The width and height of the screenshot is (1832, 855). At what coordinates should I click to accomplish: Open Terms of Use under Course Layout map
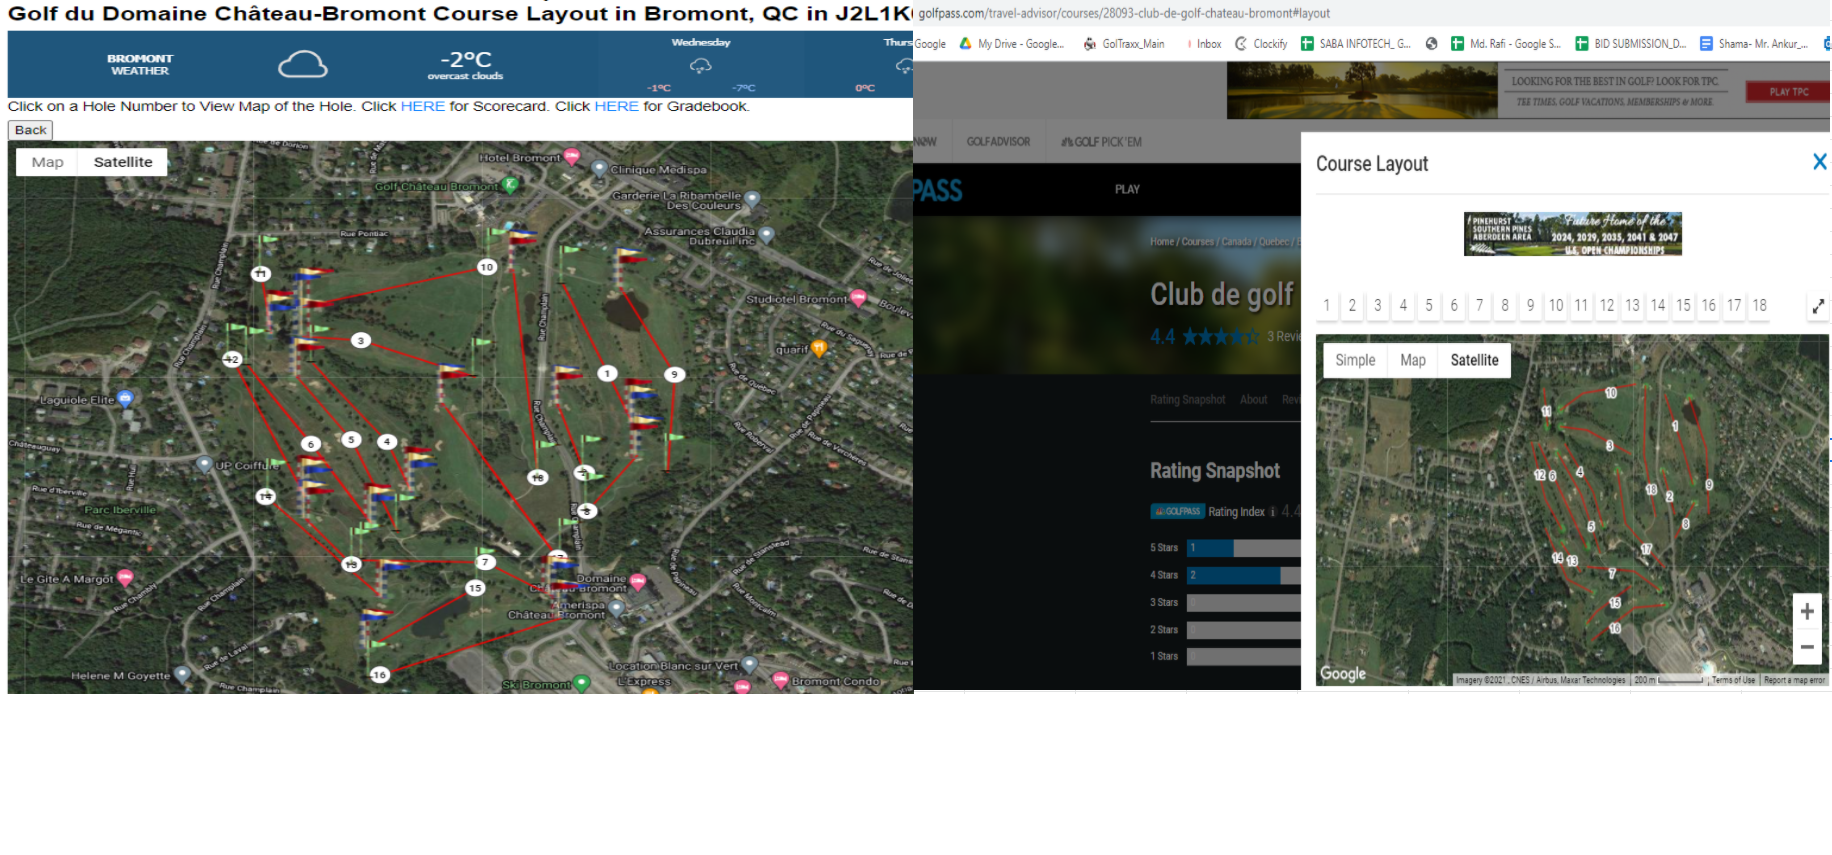click(1733, 680)
